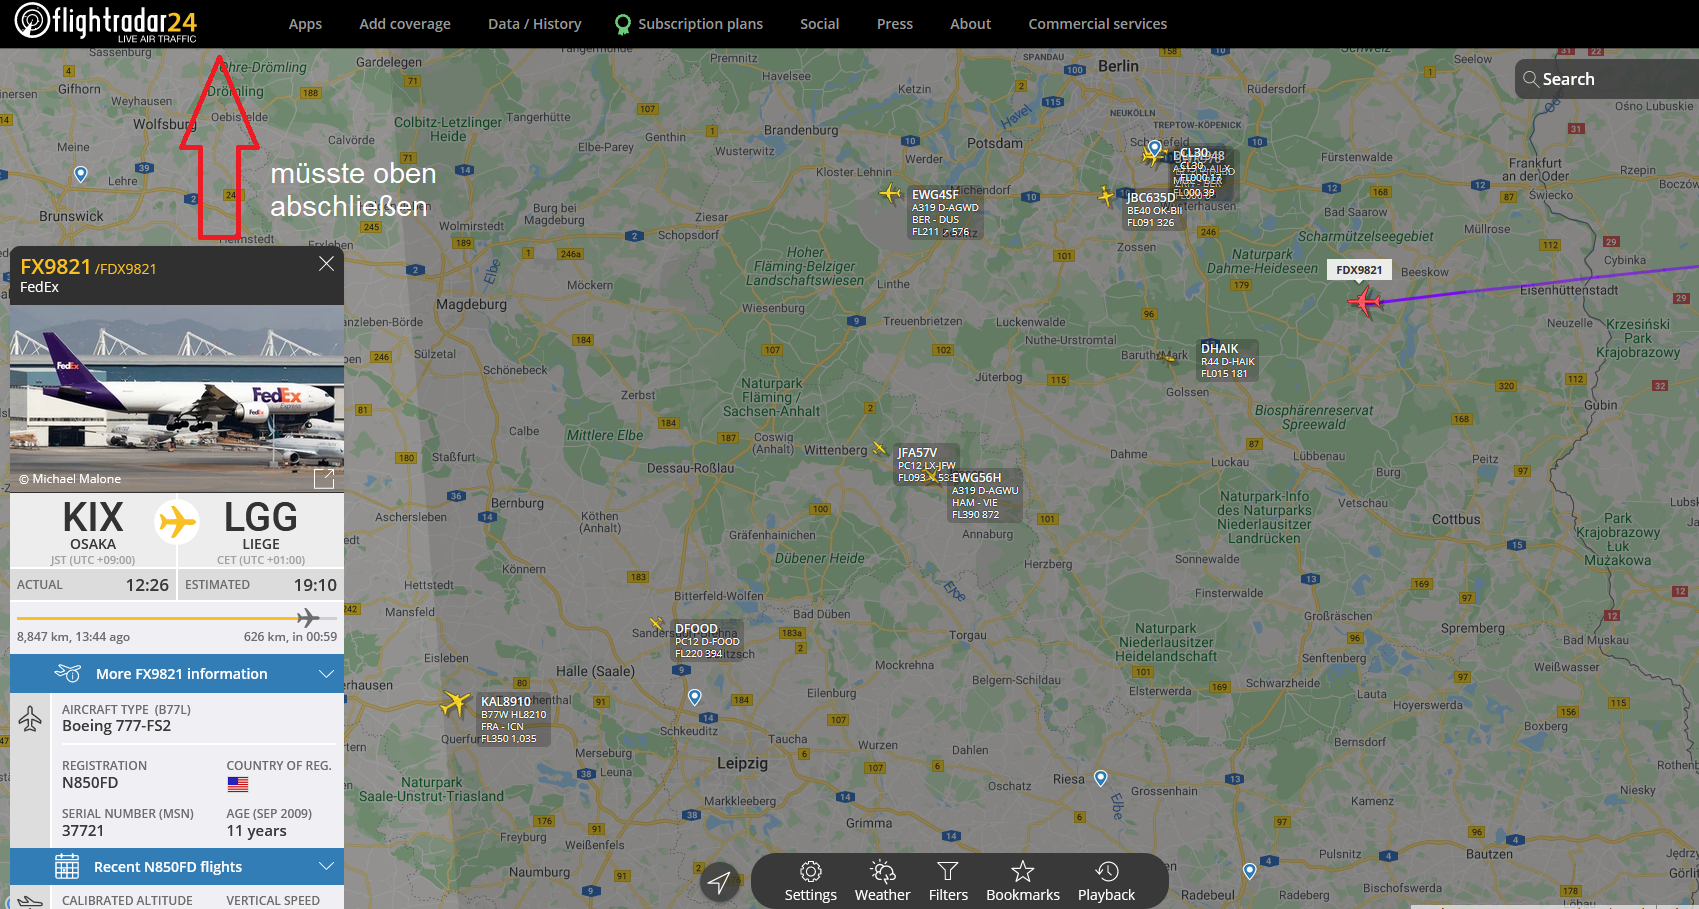Image resolution: width=1699 pixels, height=909 pixels.
Task: Open the Apps menu
Action: pos(305,24)
